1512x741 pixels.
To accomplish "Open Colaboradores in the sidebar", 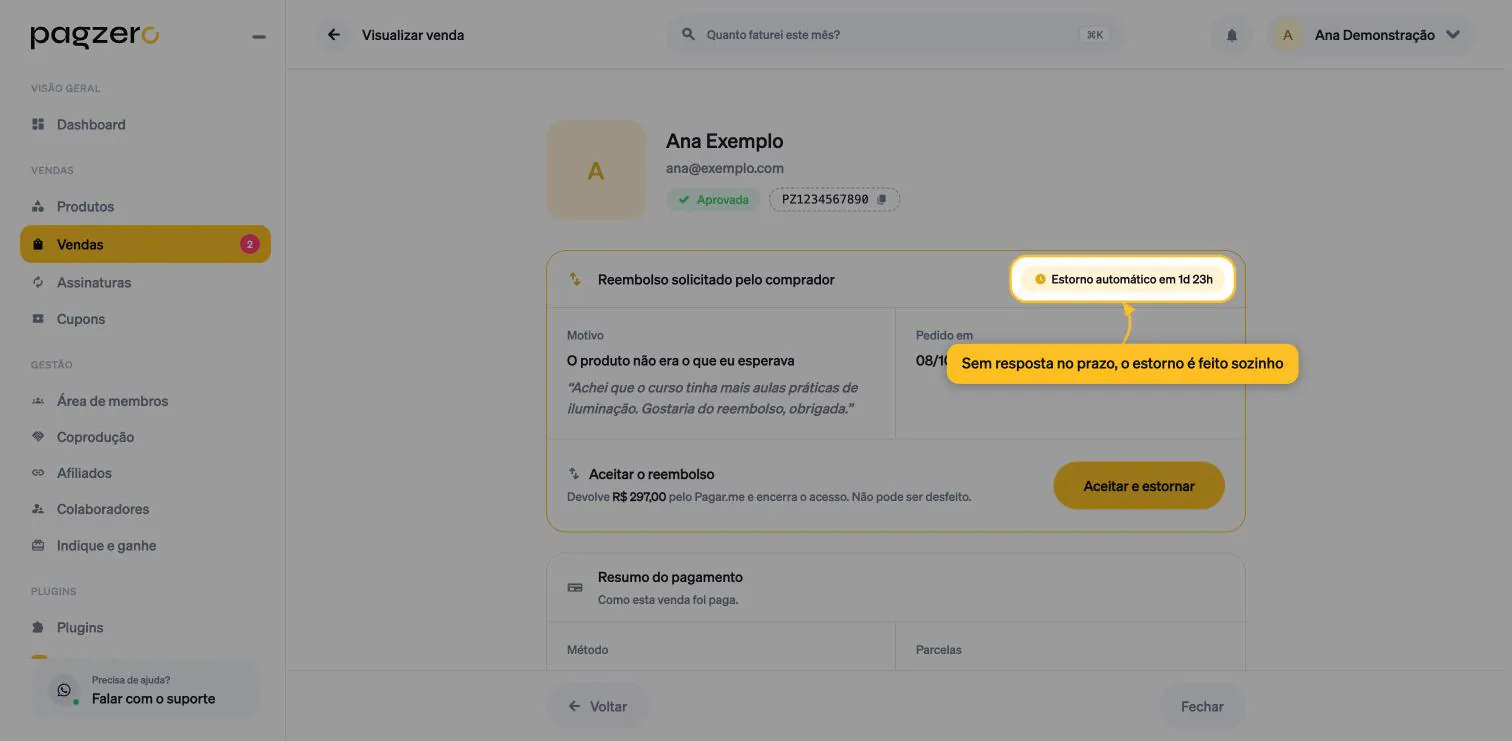I will pos(145,509).
